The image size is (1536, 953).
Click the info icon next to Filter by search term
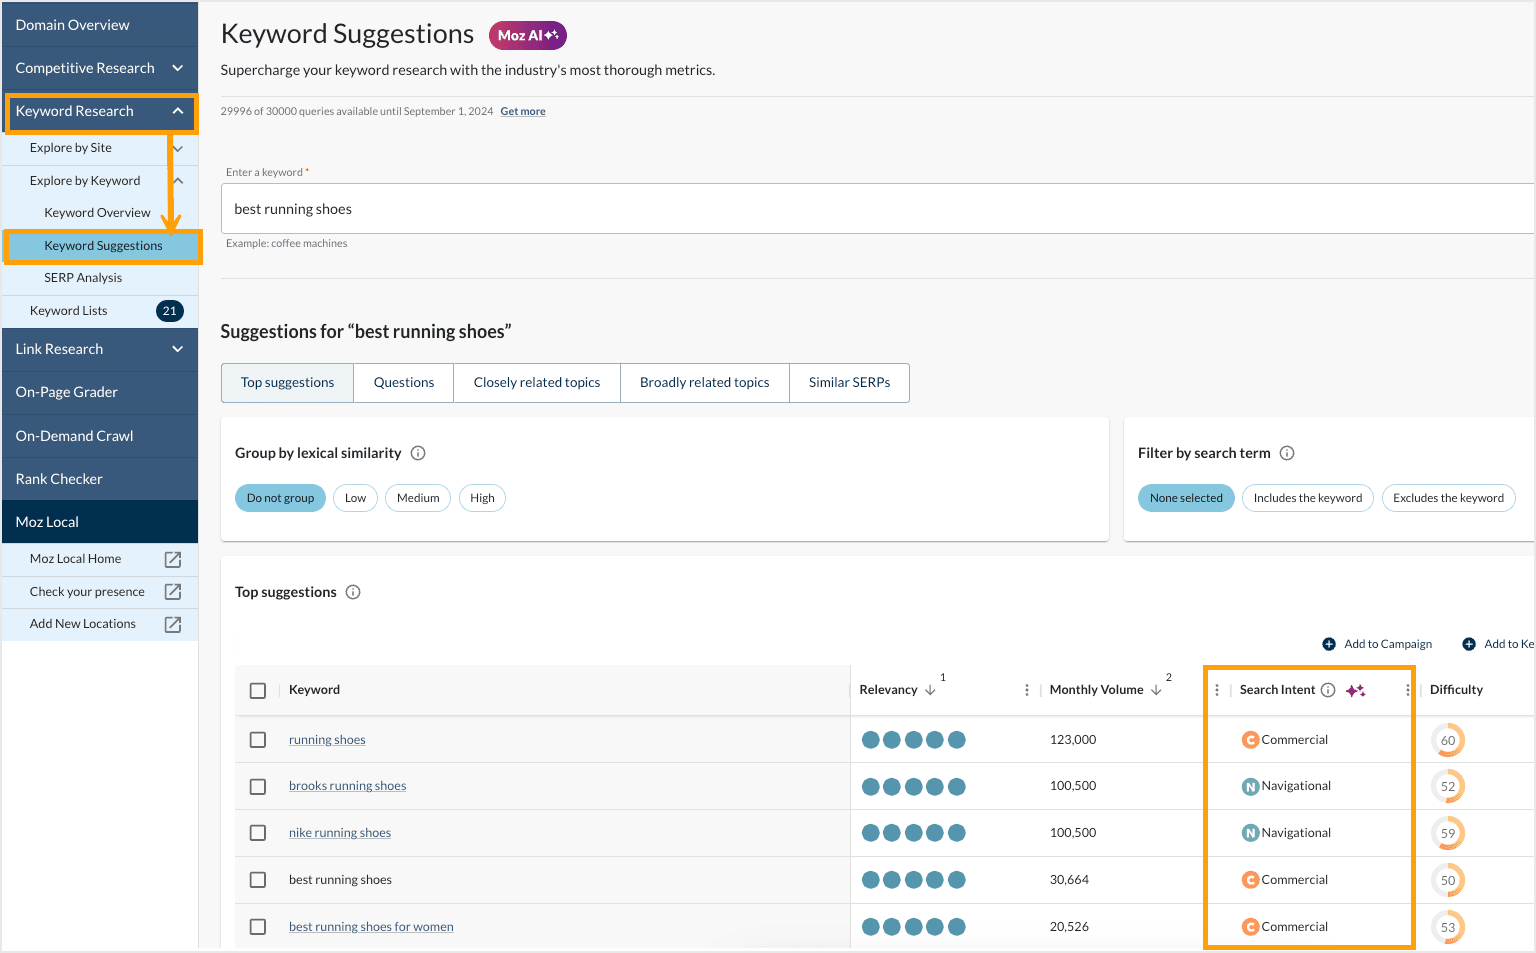[x=1287, y=453]
